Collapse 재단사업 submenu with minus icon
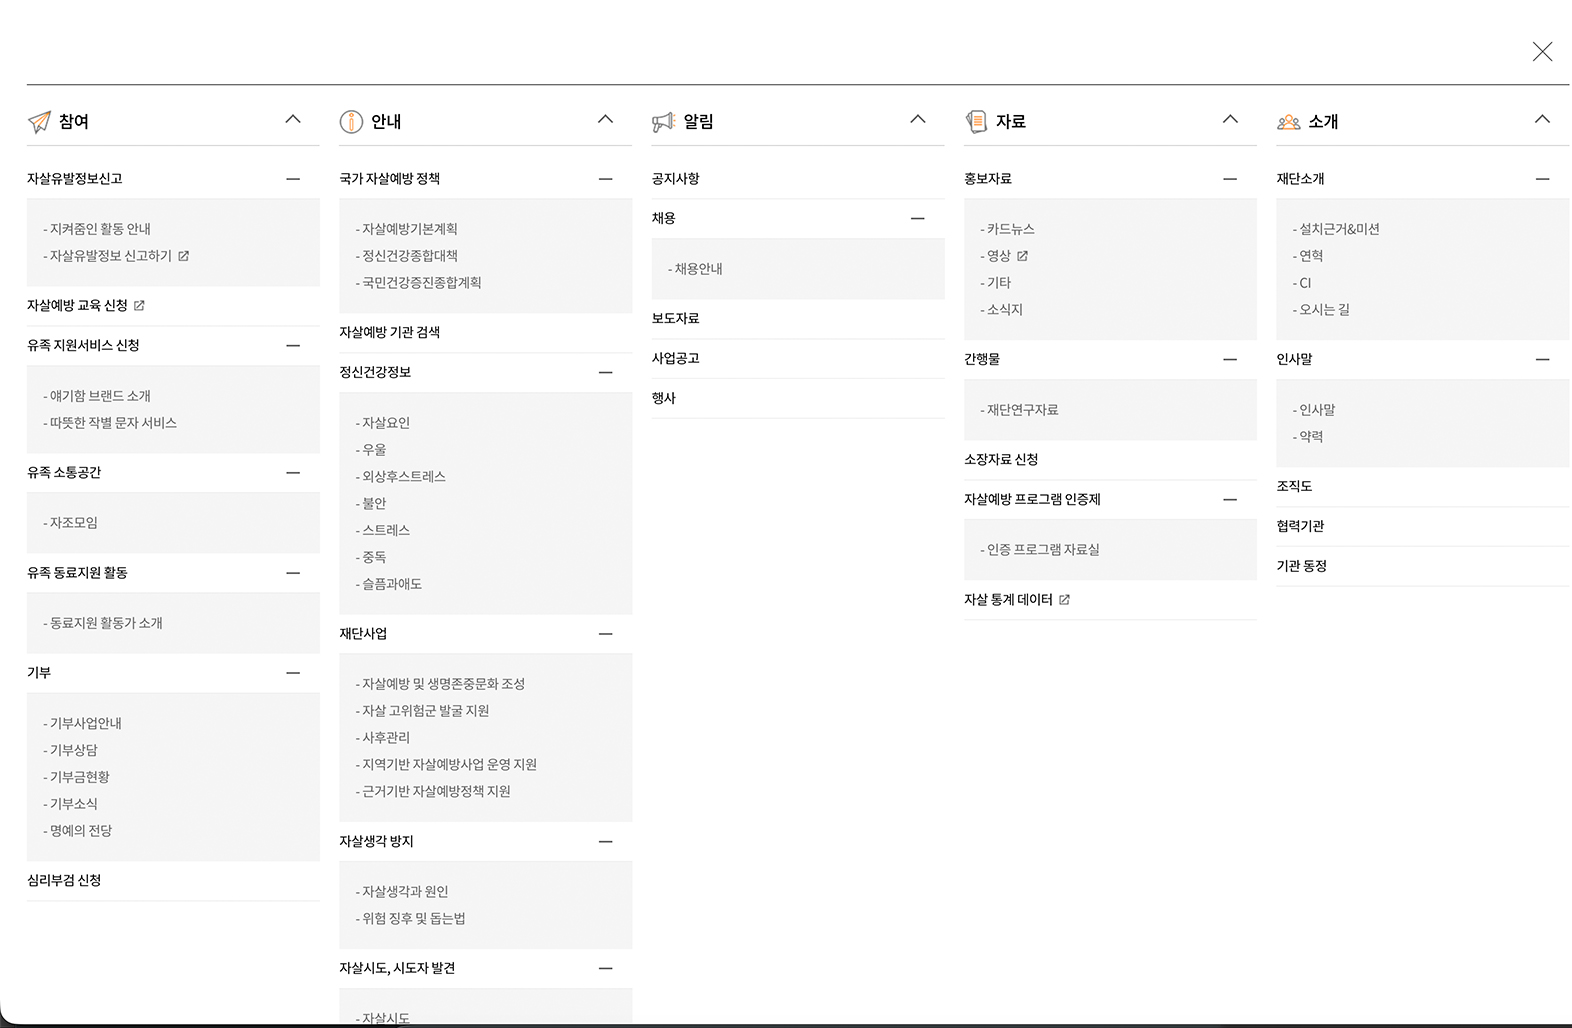This screenshot has height=1028, width=1572. (x=605, y=634)
